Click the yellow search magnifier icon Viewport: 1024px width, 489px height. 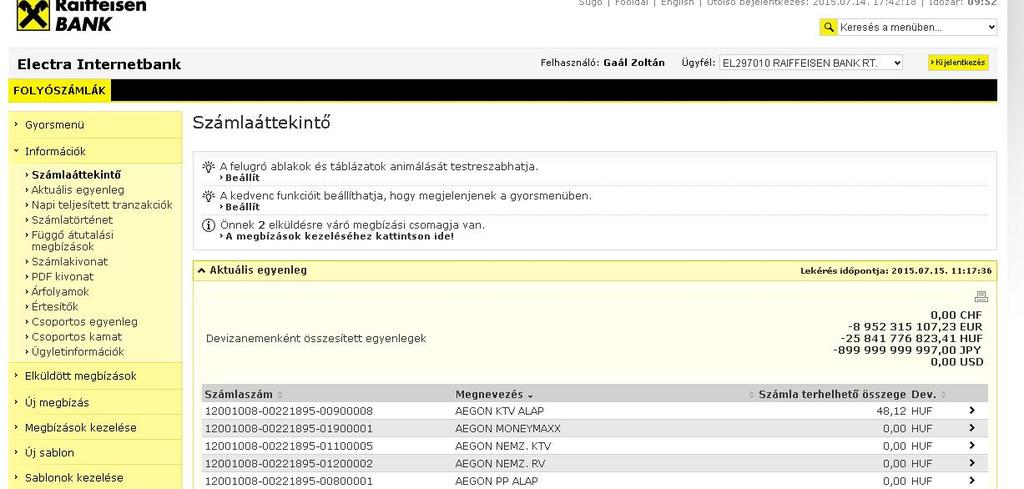828,27
